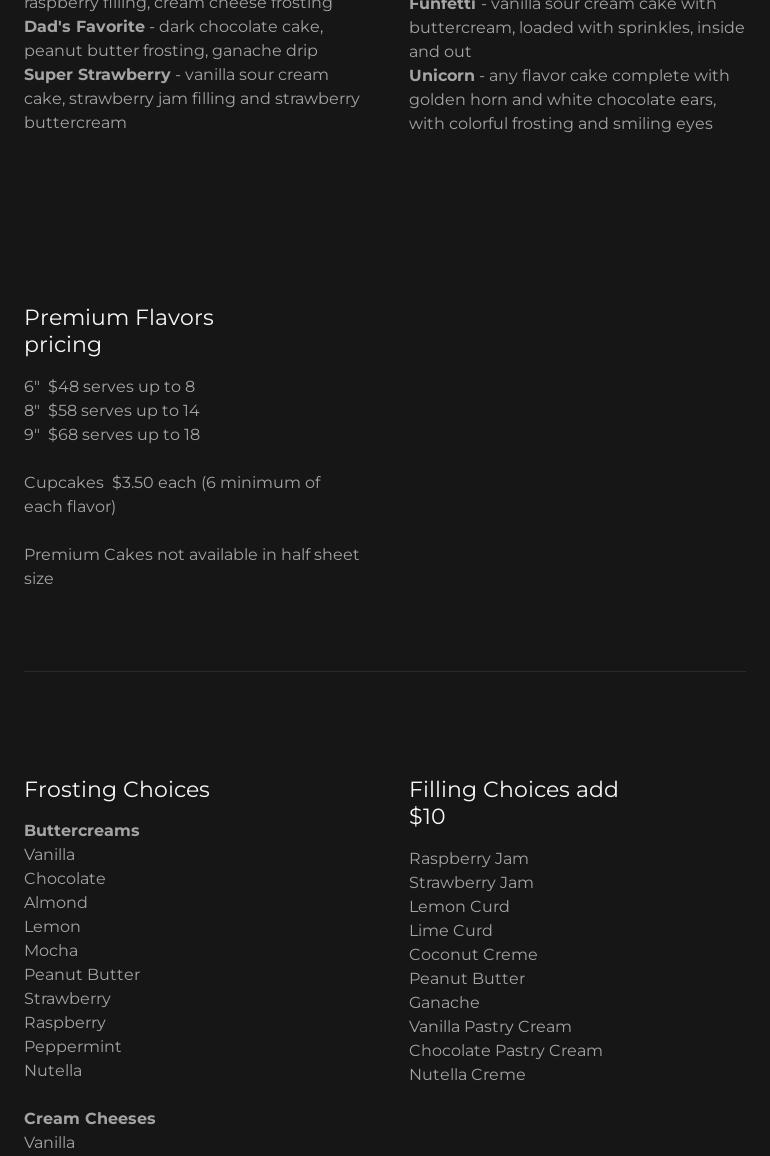
Task: Click the Raspberry Jam filling
Action: (x=469, y=859)
